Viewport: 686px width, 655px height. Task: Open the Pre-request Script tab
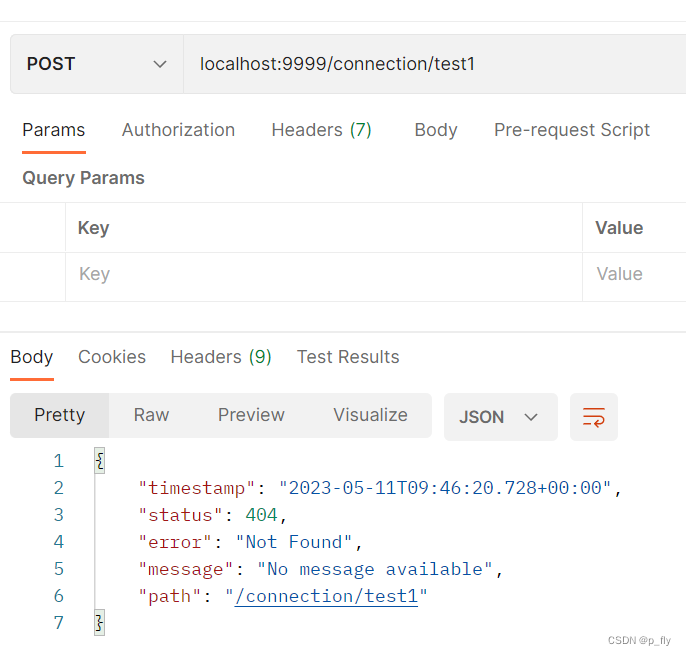pyautogui.click(x=572, y=130)
